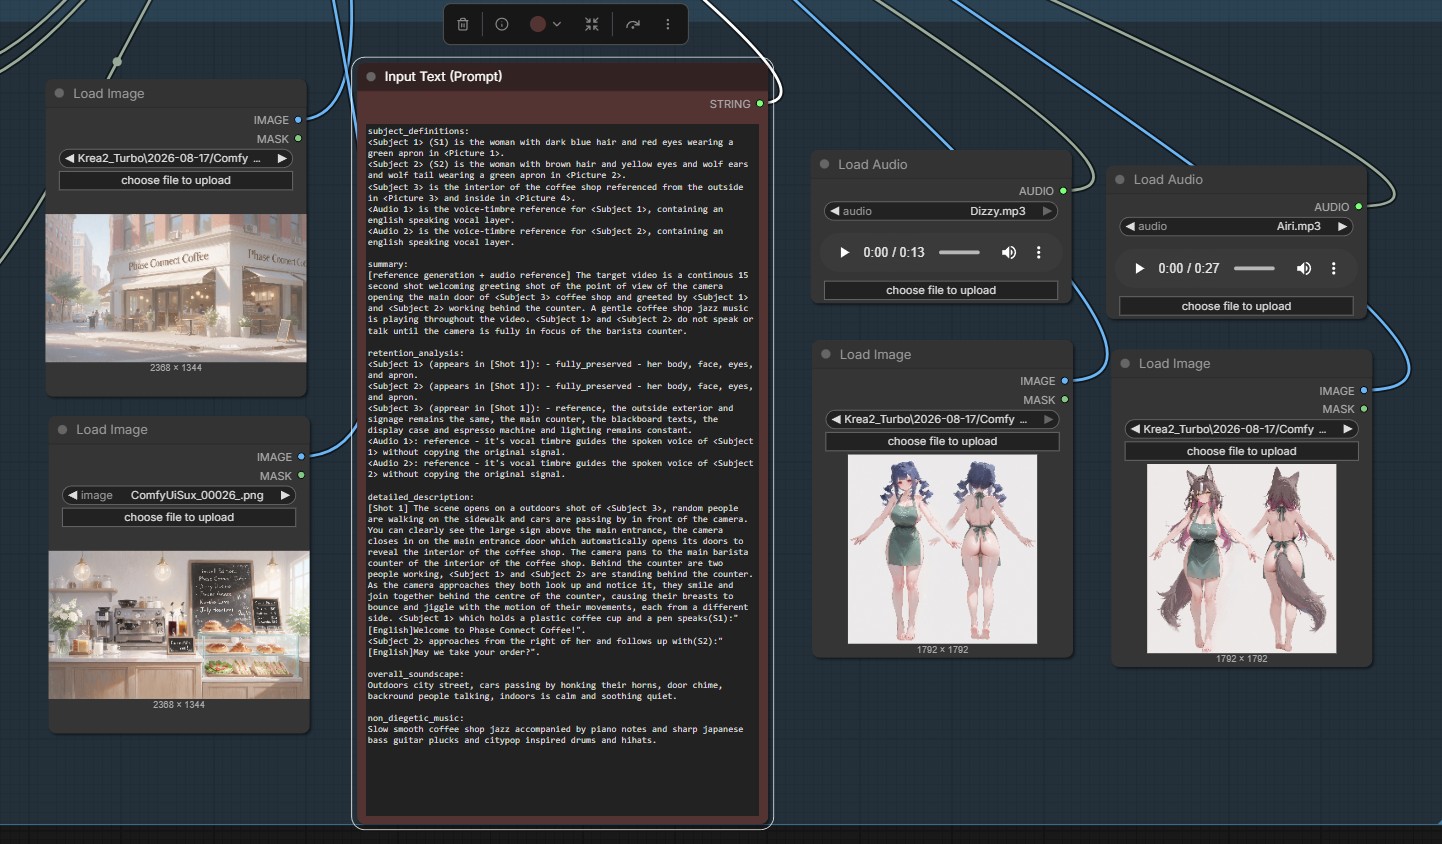Click the Dizzy.mp3 audio seek slider
The image size is (1442, 844).
tap(959, 252)
